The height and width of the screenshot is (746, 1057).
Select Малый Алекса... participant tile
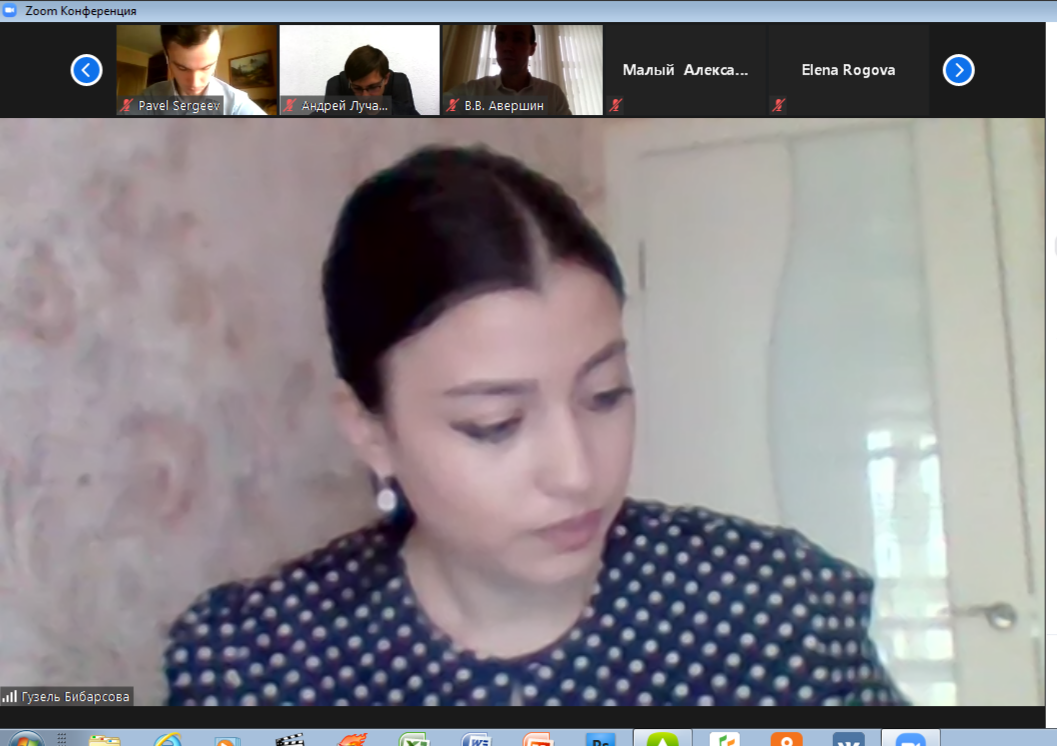coord(686,70)
